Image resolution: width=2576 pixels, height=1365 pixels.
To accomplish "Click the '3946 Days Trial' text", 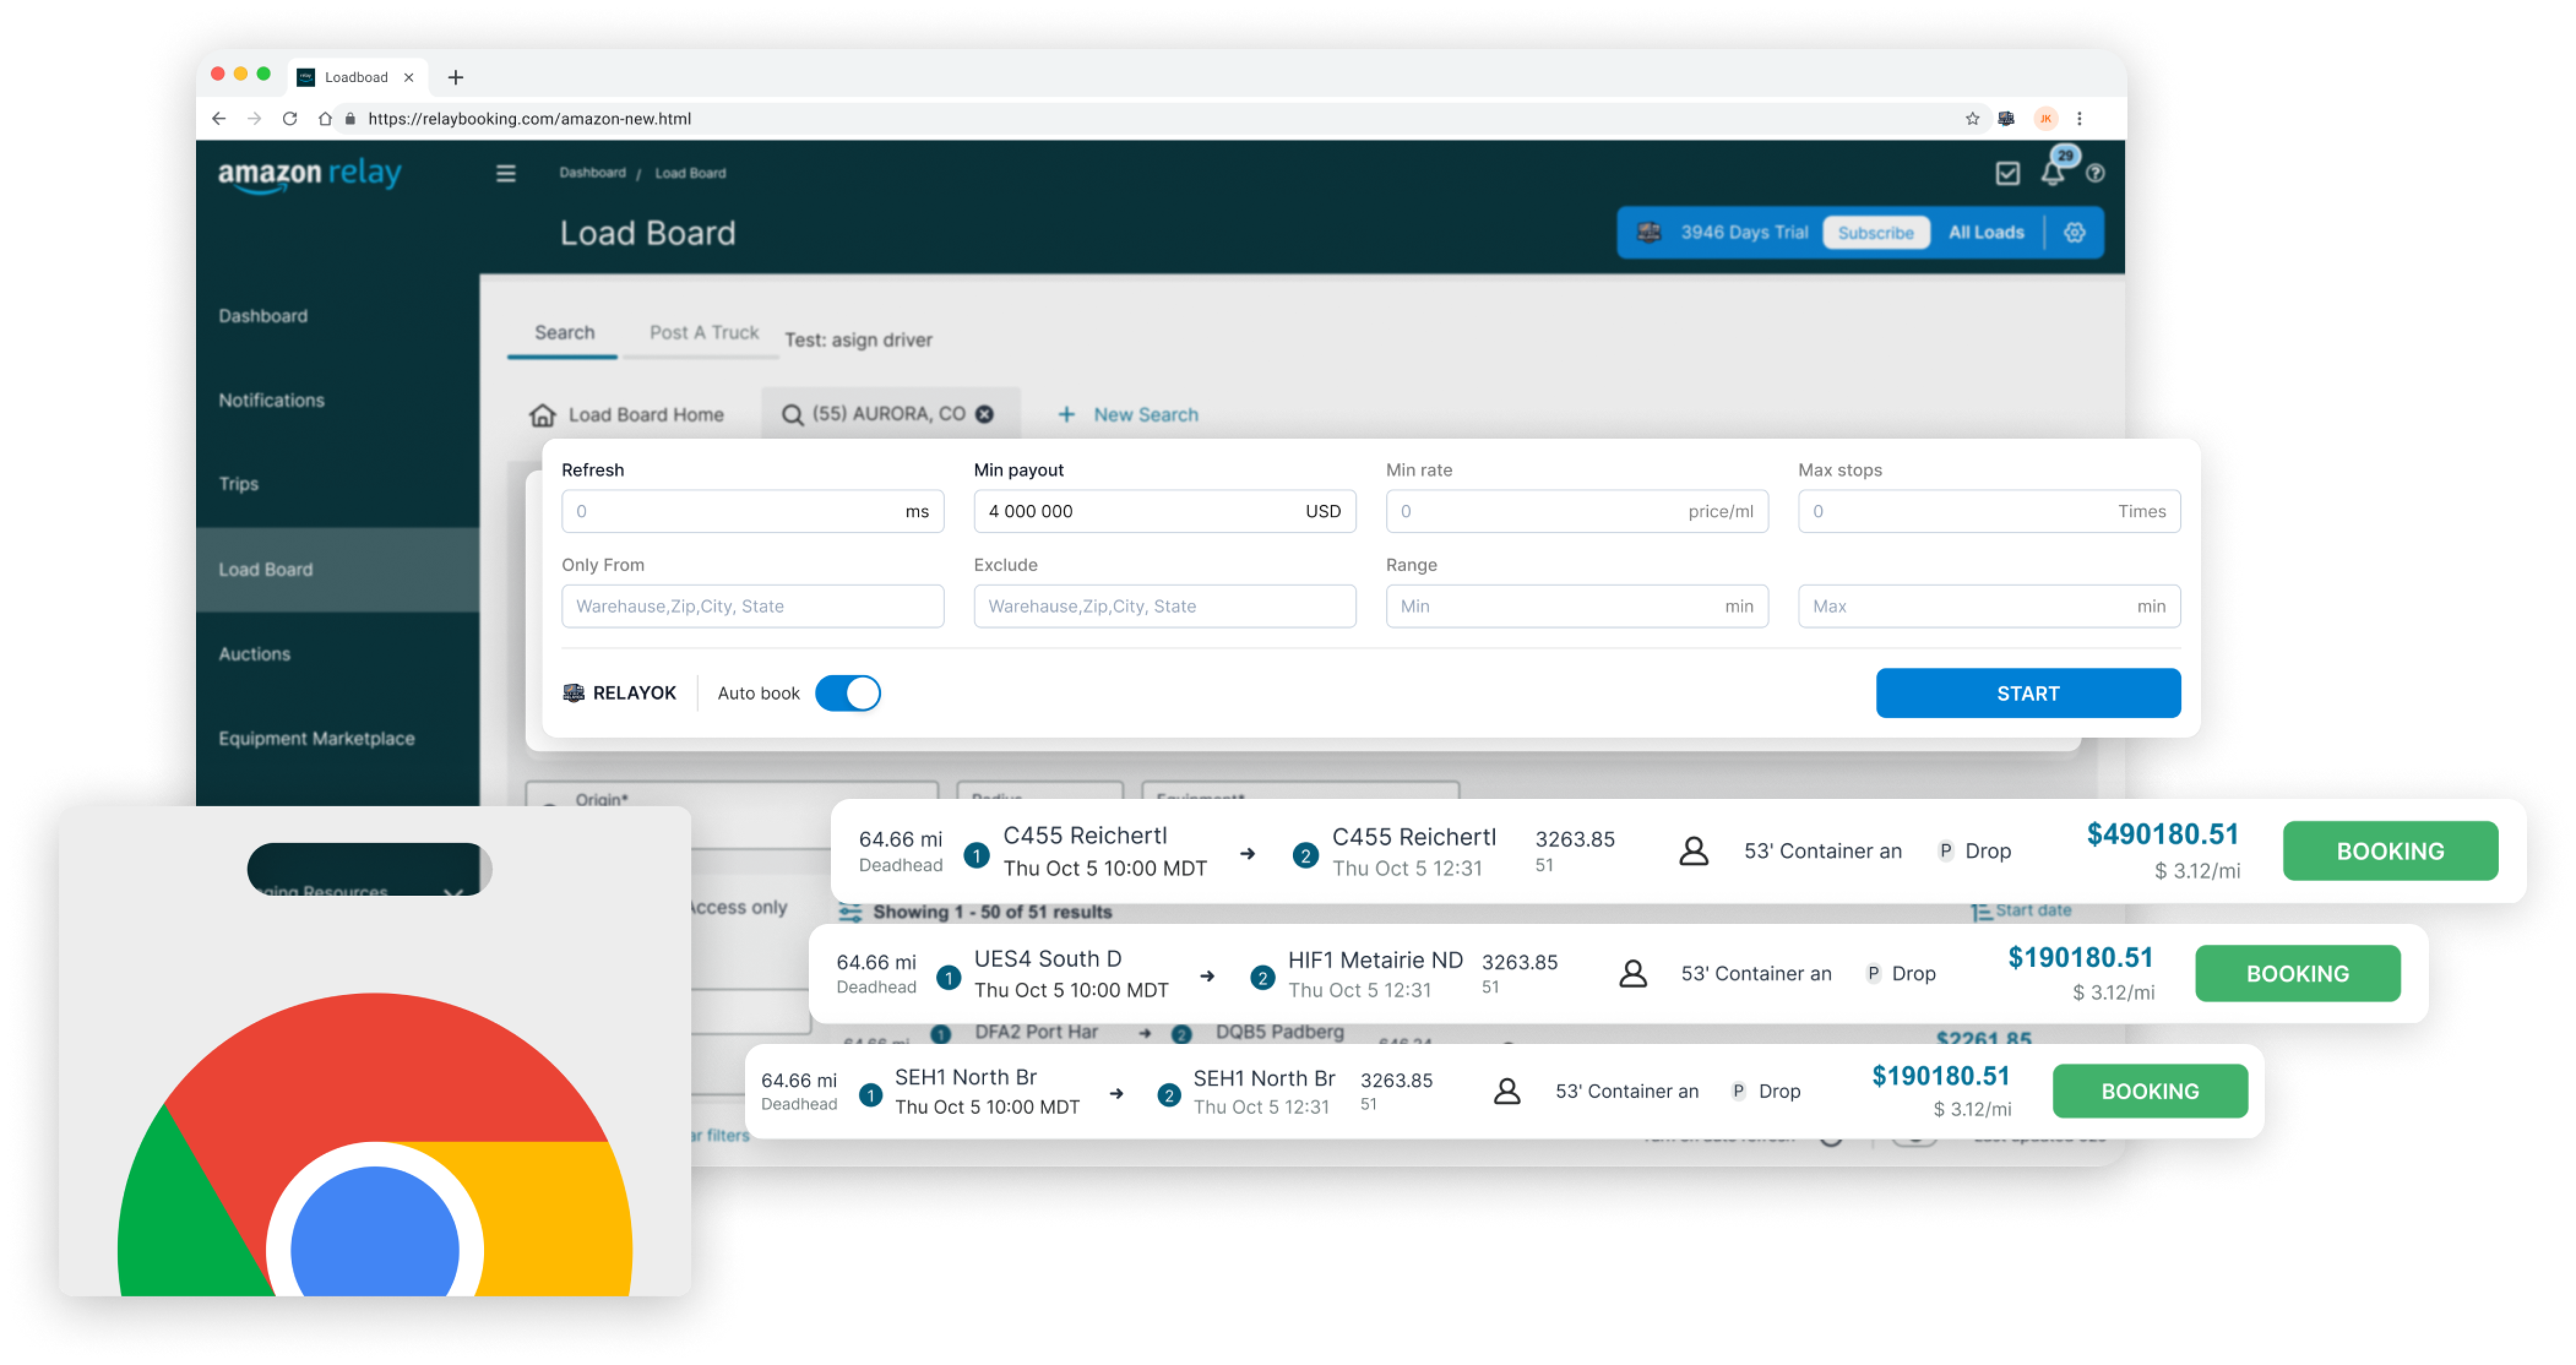I will pyautogui.click(x=1744, y=232).
